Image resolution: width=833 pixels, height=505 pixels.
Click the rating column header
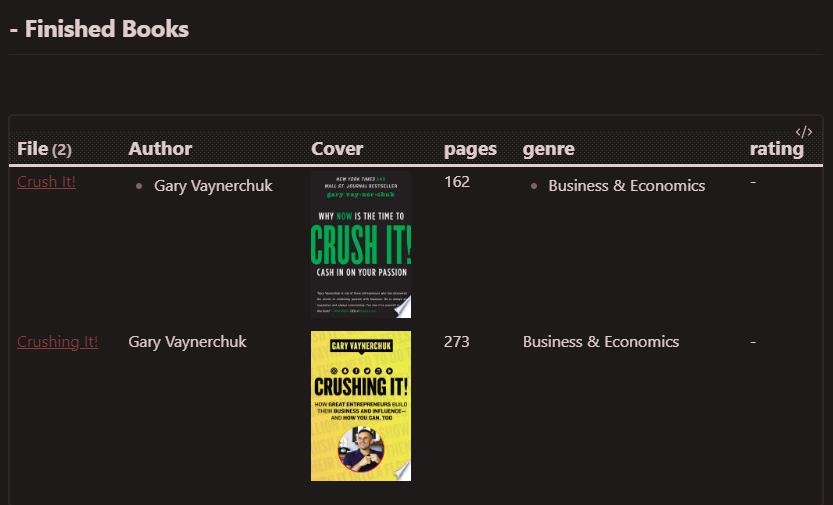tap(776, 149)
